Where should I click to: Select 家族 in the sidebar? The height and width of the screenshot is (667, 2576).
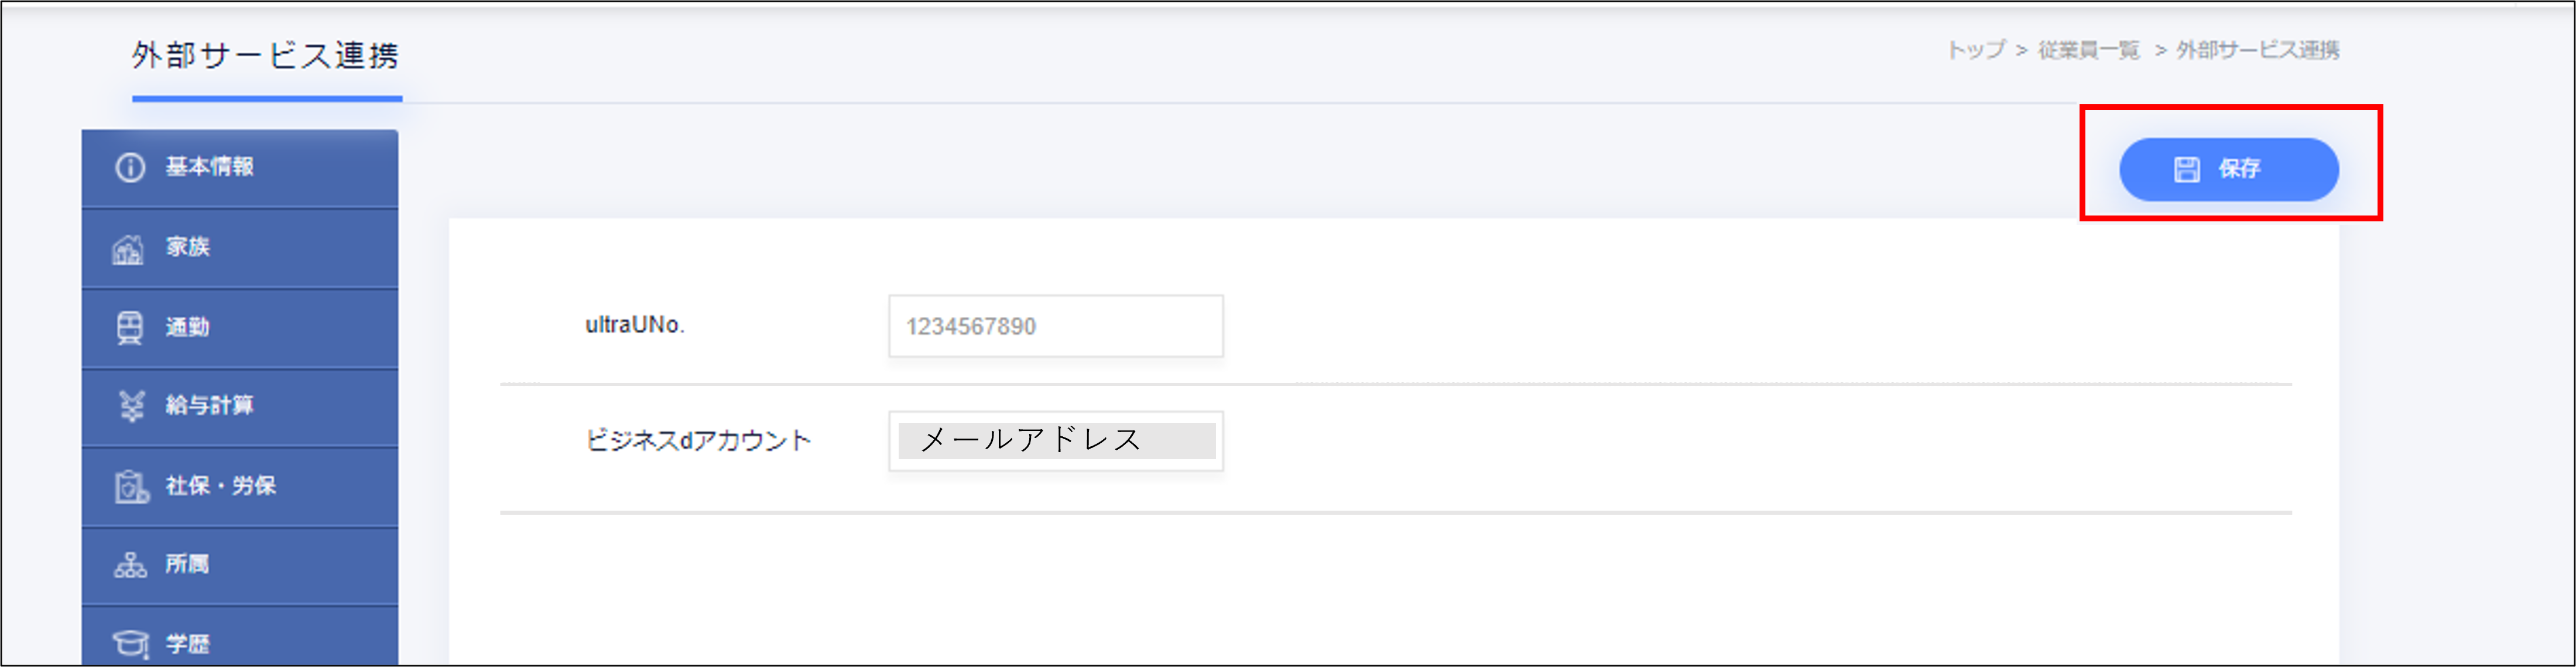point(188,247)
